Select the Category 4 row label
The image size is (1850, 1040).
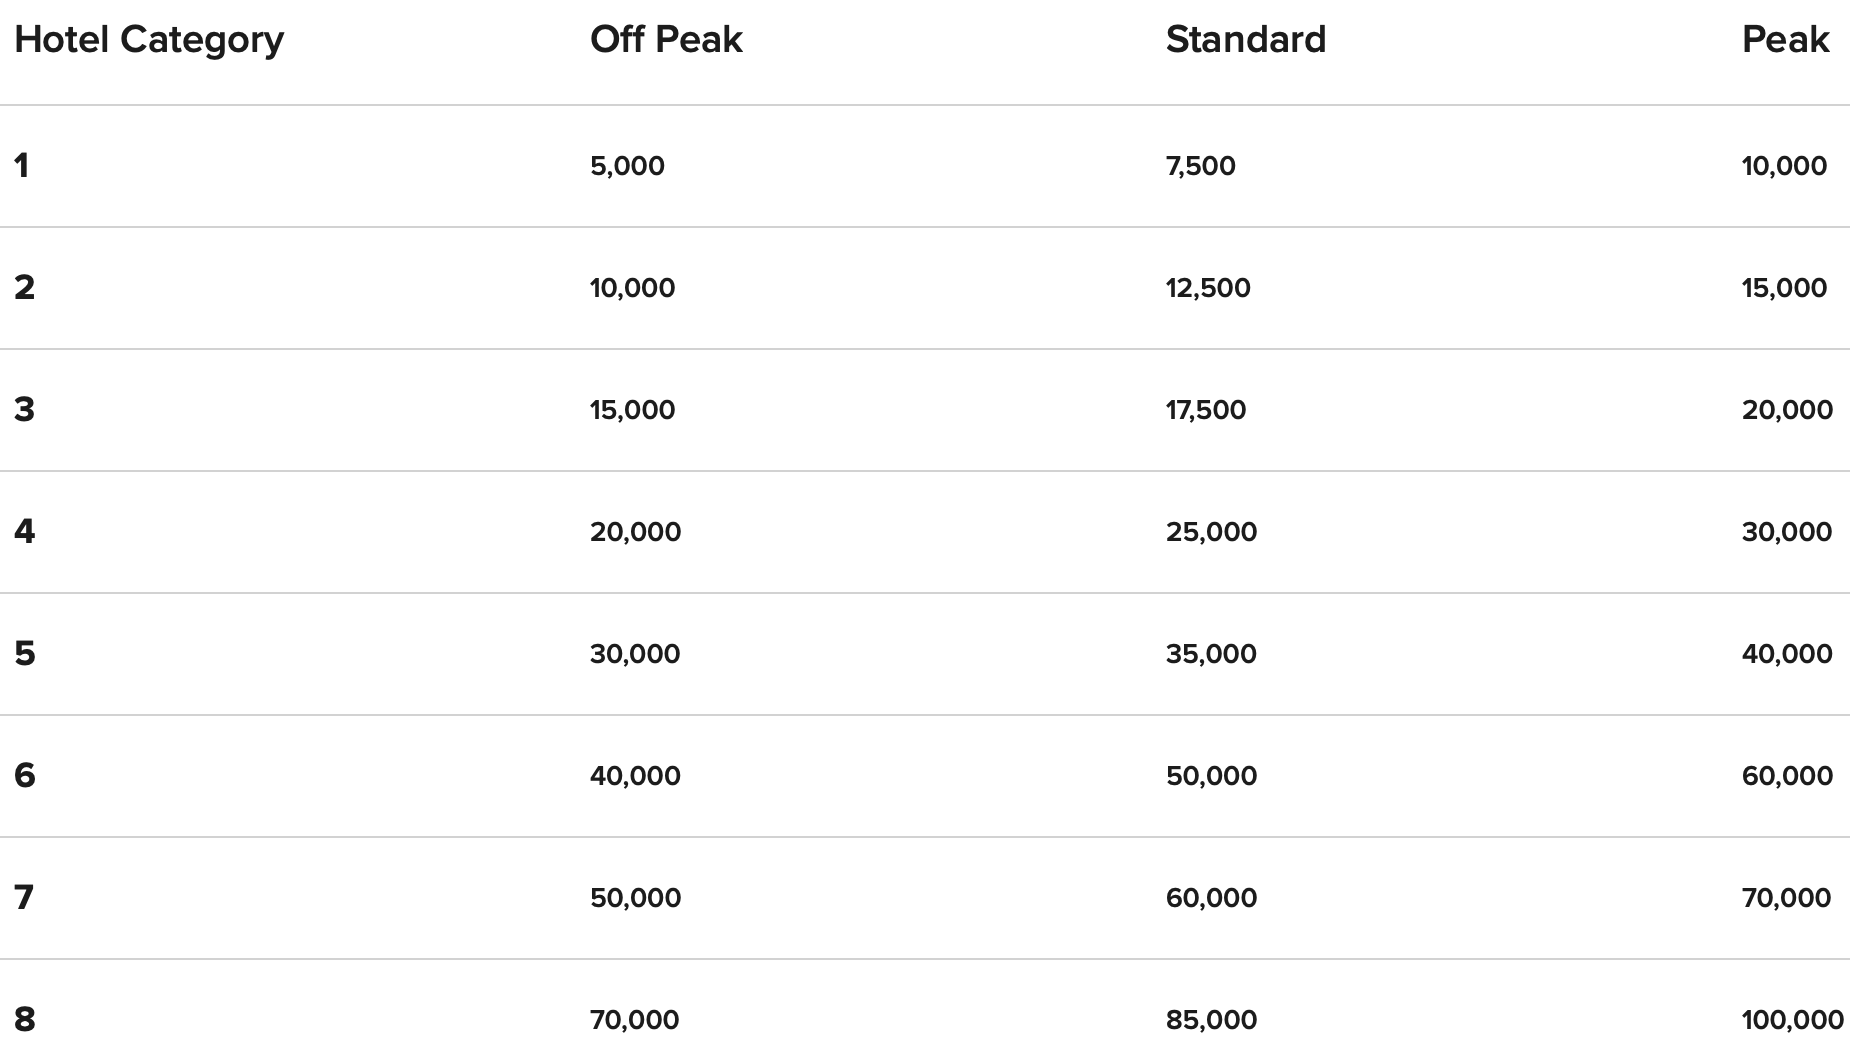[24, 531]
